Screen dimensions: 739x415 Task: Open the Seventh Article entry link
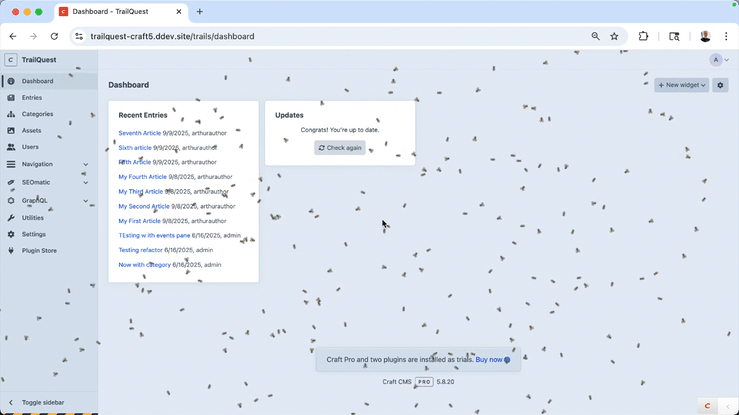click(x=139, y=133)
